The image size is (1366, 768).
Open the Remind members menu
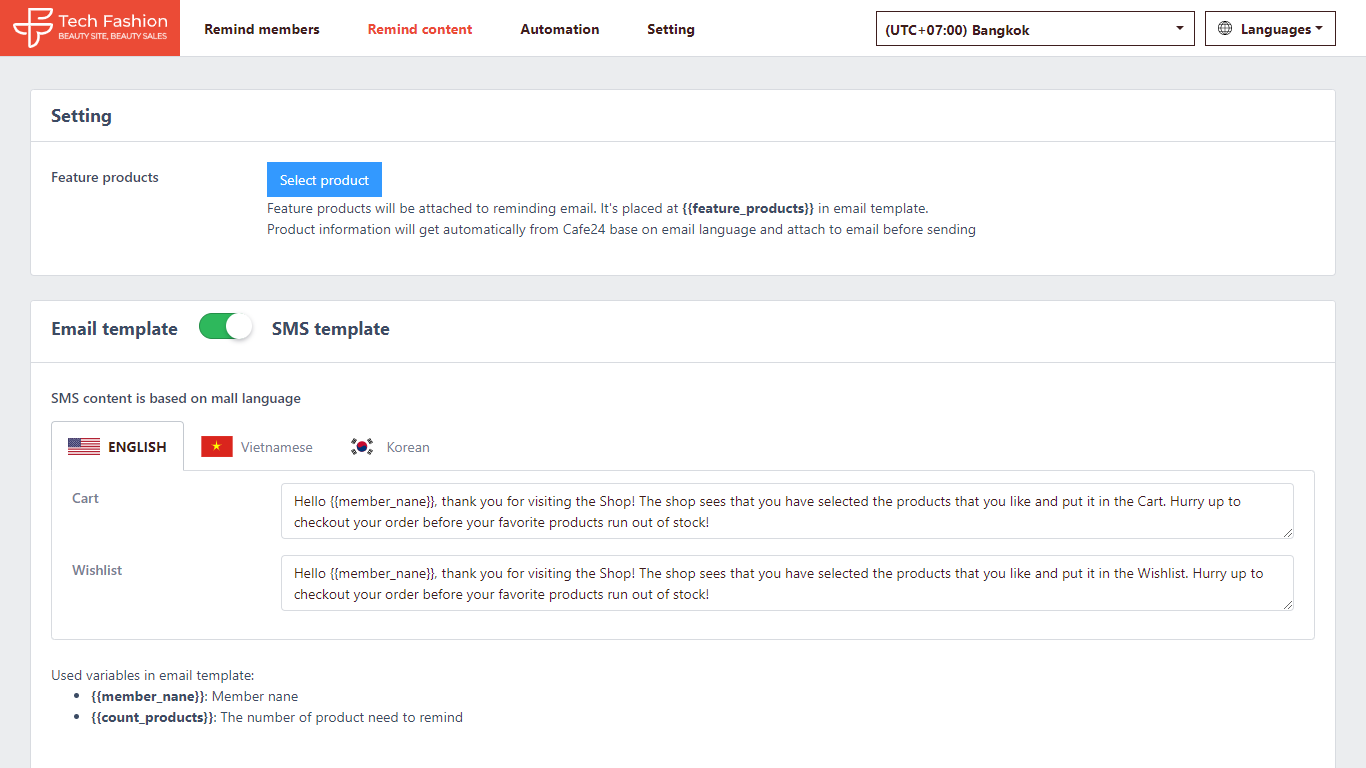point(262,29)
